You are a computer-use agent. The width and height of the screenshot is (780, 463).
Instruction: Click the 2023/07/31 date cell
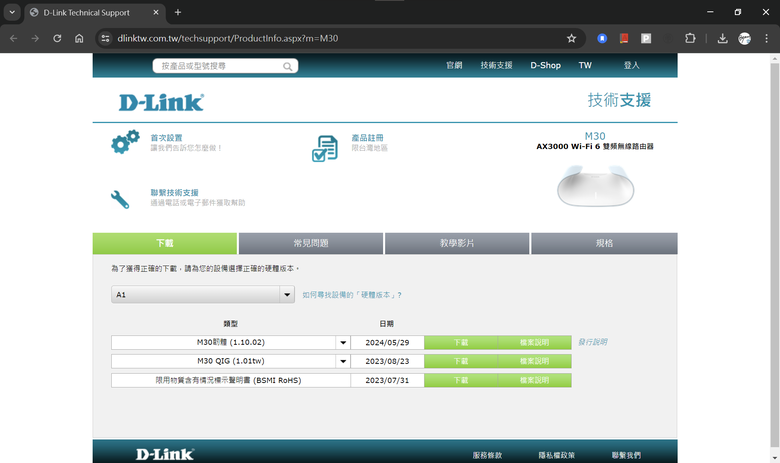387,380
